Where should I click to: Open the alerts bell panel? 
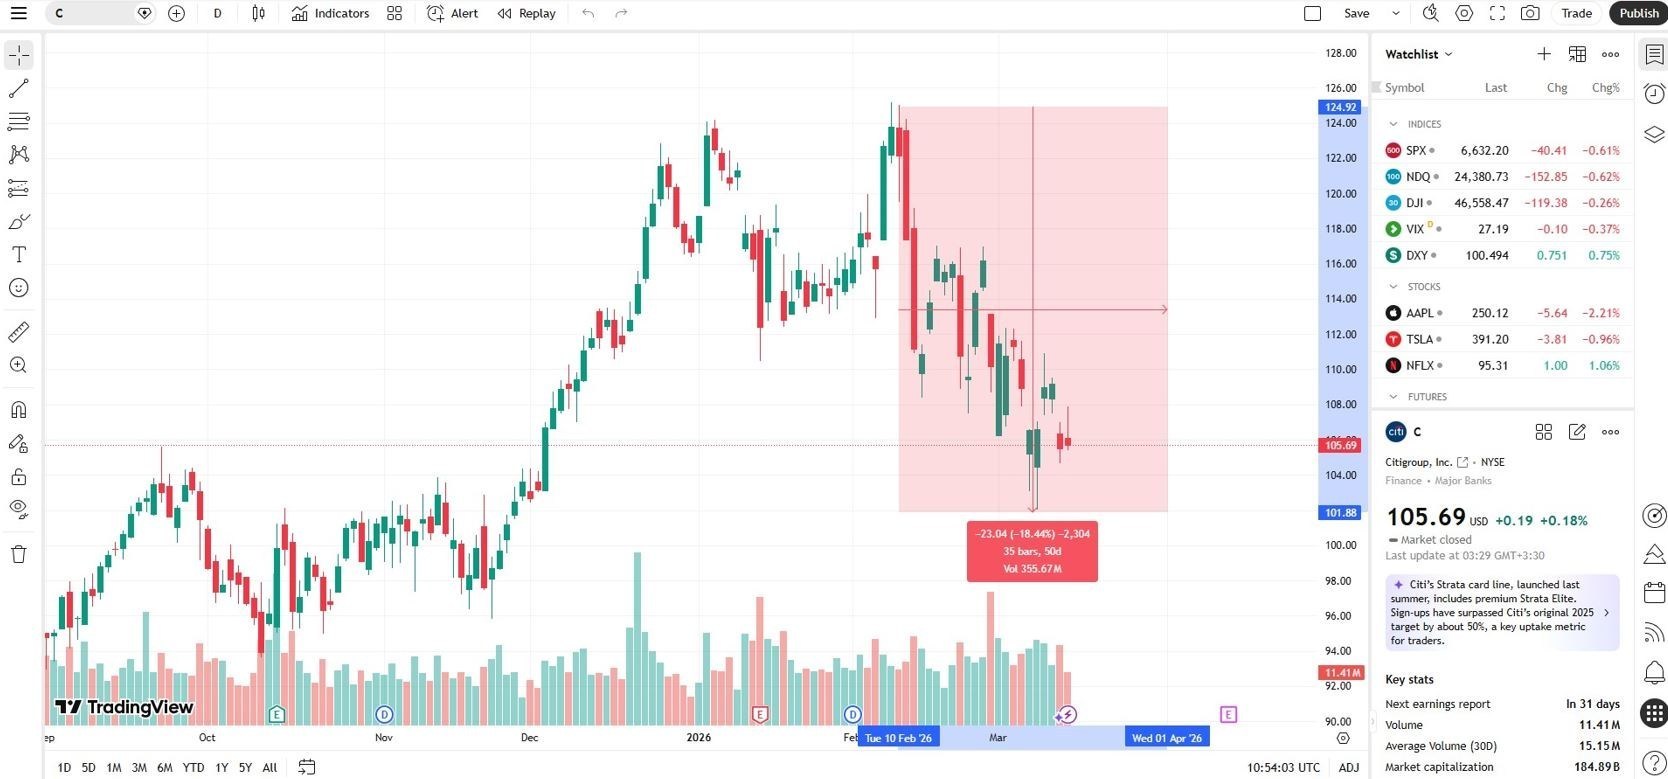click(x=1654, y=672)
